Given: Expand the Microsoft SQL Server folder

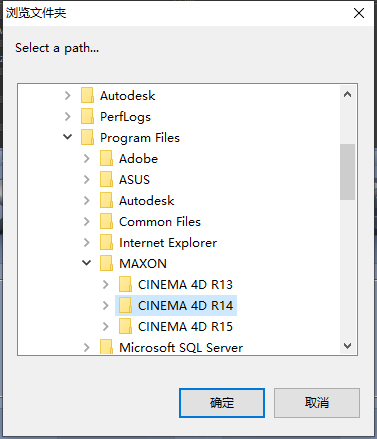Looking at the screenshot, I should tap(87, 347).
